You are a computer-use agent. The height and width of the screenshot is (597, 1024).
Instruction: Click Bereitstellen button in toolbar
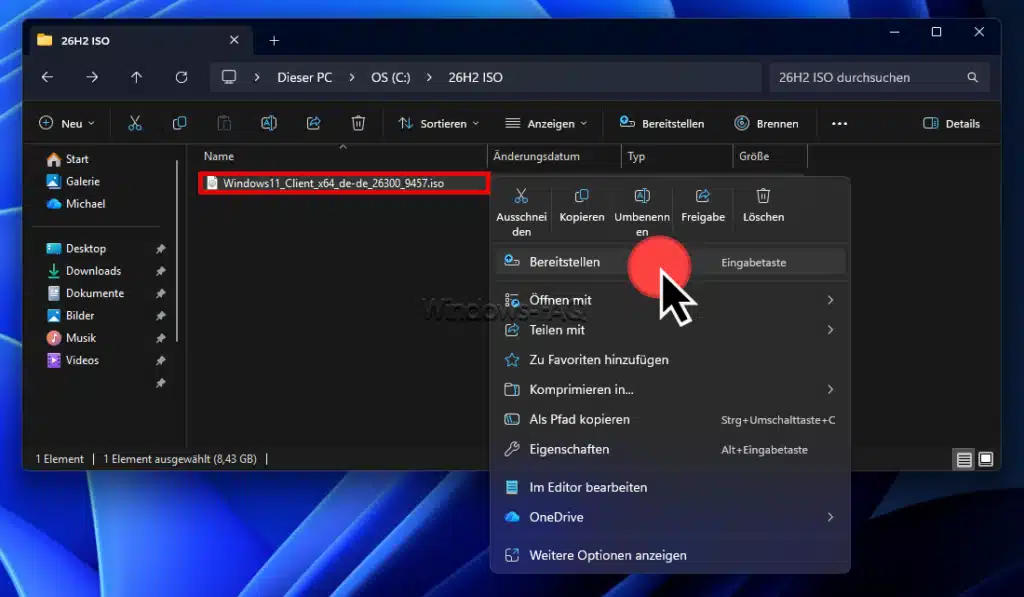coord(662,123)
